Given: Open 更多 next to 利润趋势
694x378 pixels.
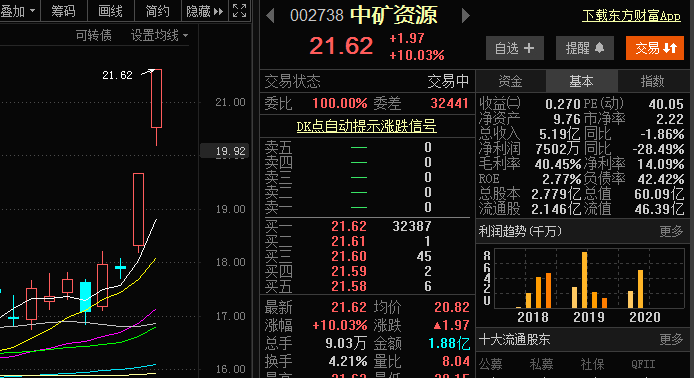Looking at the screenshot, I should tap(671, 231).
